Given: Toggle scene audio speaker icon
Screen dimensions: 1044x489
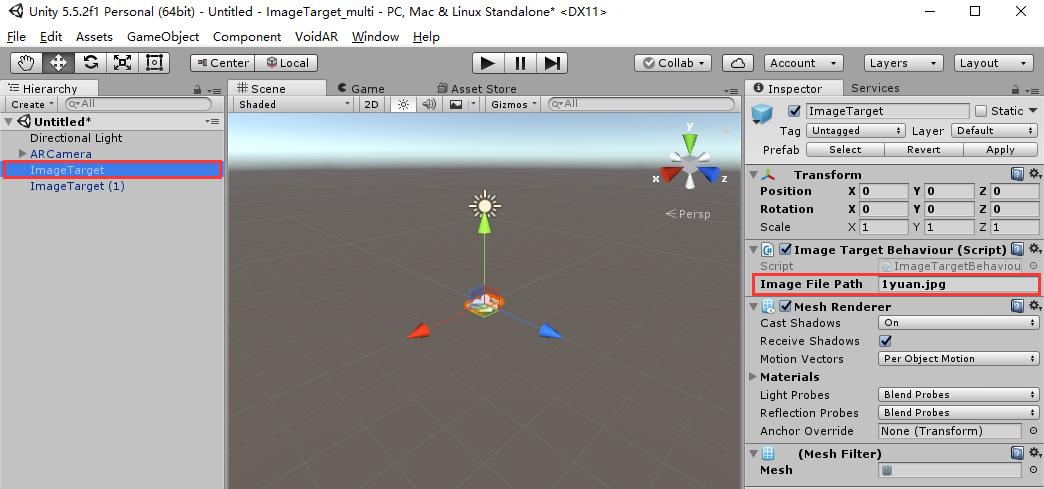Looking at the screenshot, I should point(429,104).
